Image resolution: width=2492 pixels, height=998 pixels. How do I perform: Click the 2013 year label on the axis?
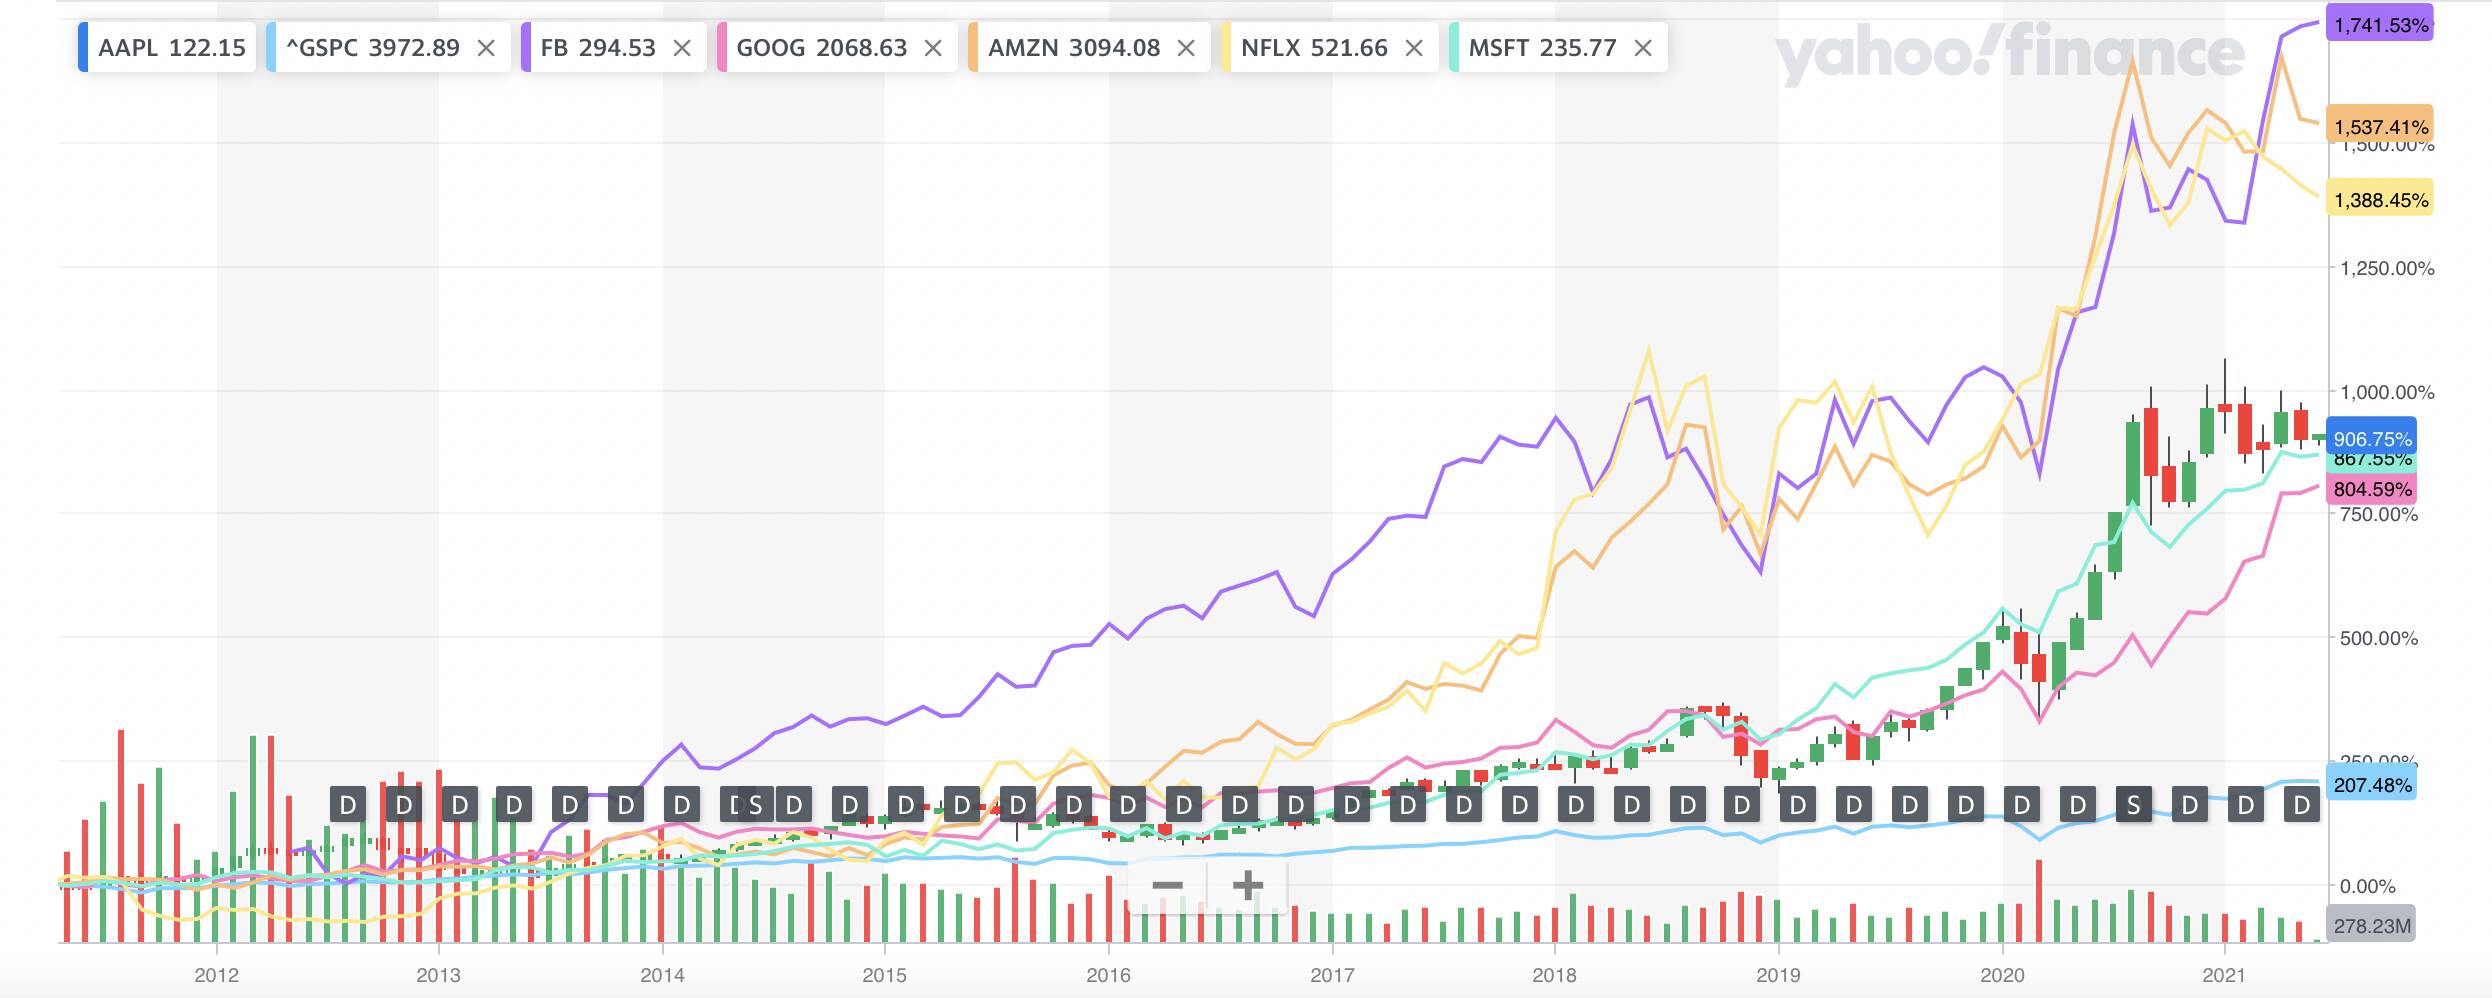tap(438, 975)
